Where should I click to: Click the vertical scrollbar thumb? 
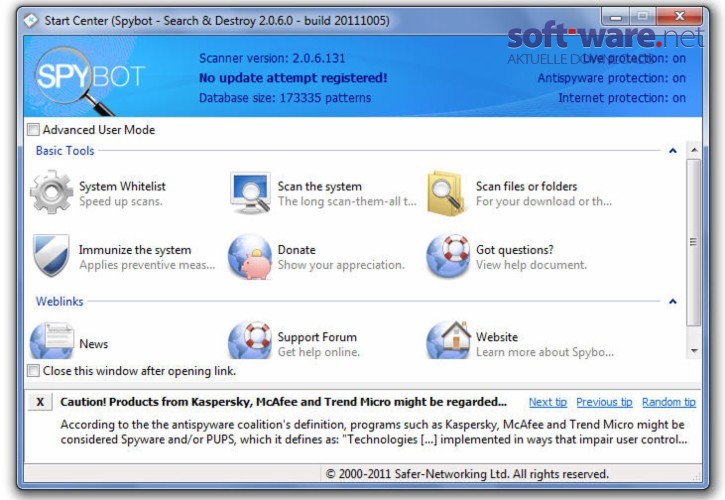pos(694,242)
